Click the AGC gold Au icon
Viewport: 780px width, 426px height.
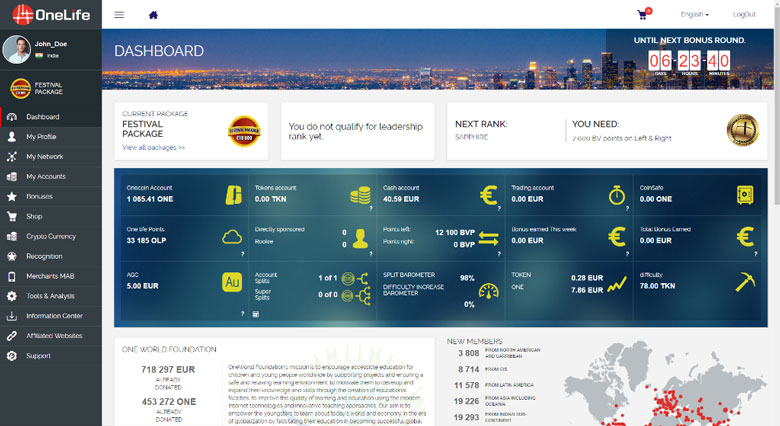[232, 282]
